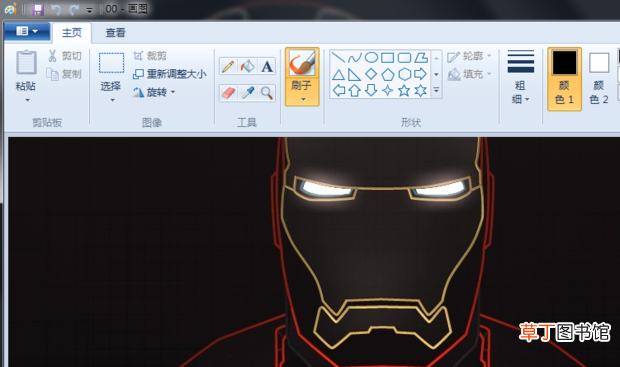Select Color 1 as active color
This screenshot has height=367, width=620.
(564, 79)
